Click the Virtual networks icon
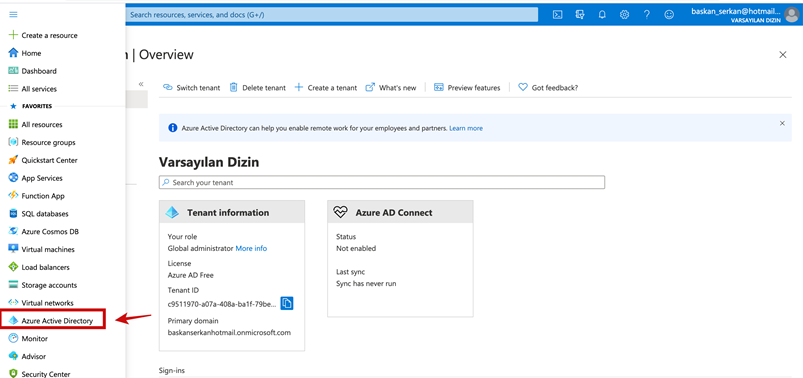 pos(13,303)
